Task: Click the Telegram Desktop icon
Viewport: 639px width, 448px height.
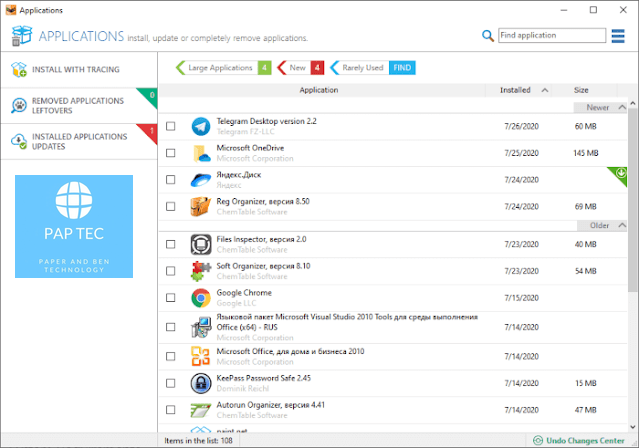Action: pyautogui.click(x=201, y=126)
